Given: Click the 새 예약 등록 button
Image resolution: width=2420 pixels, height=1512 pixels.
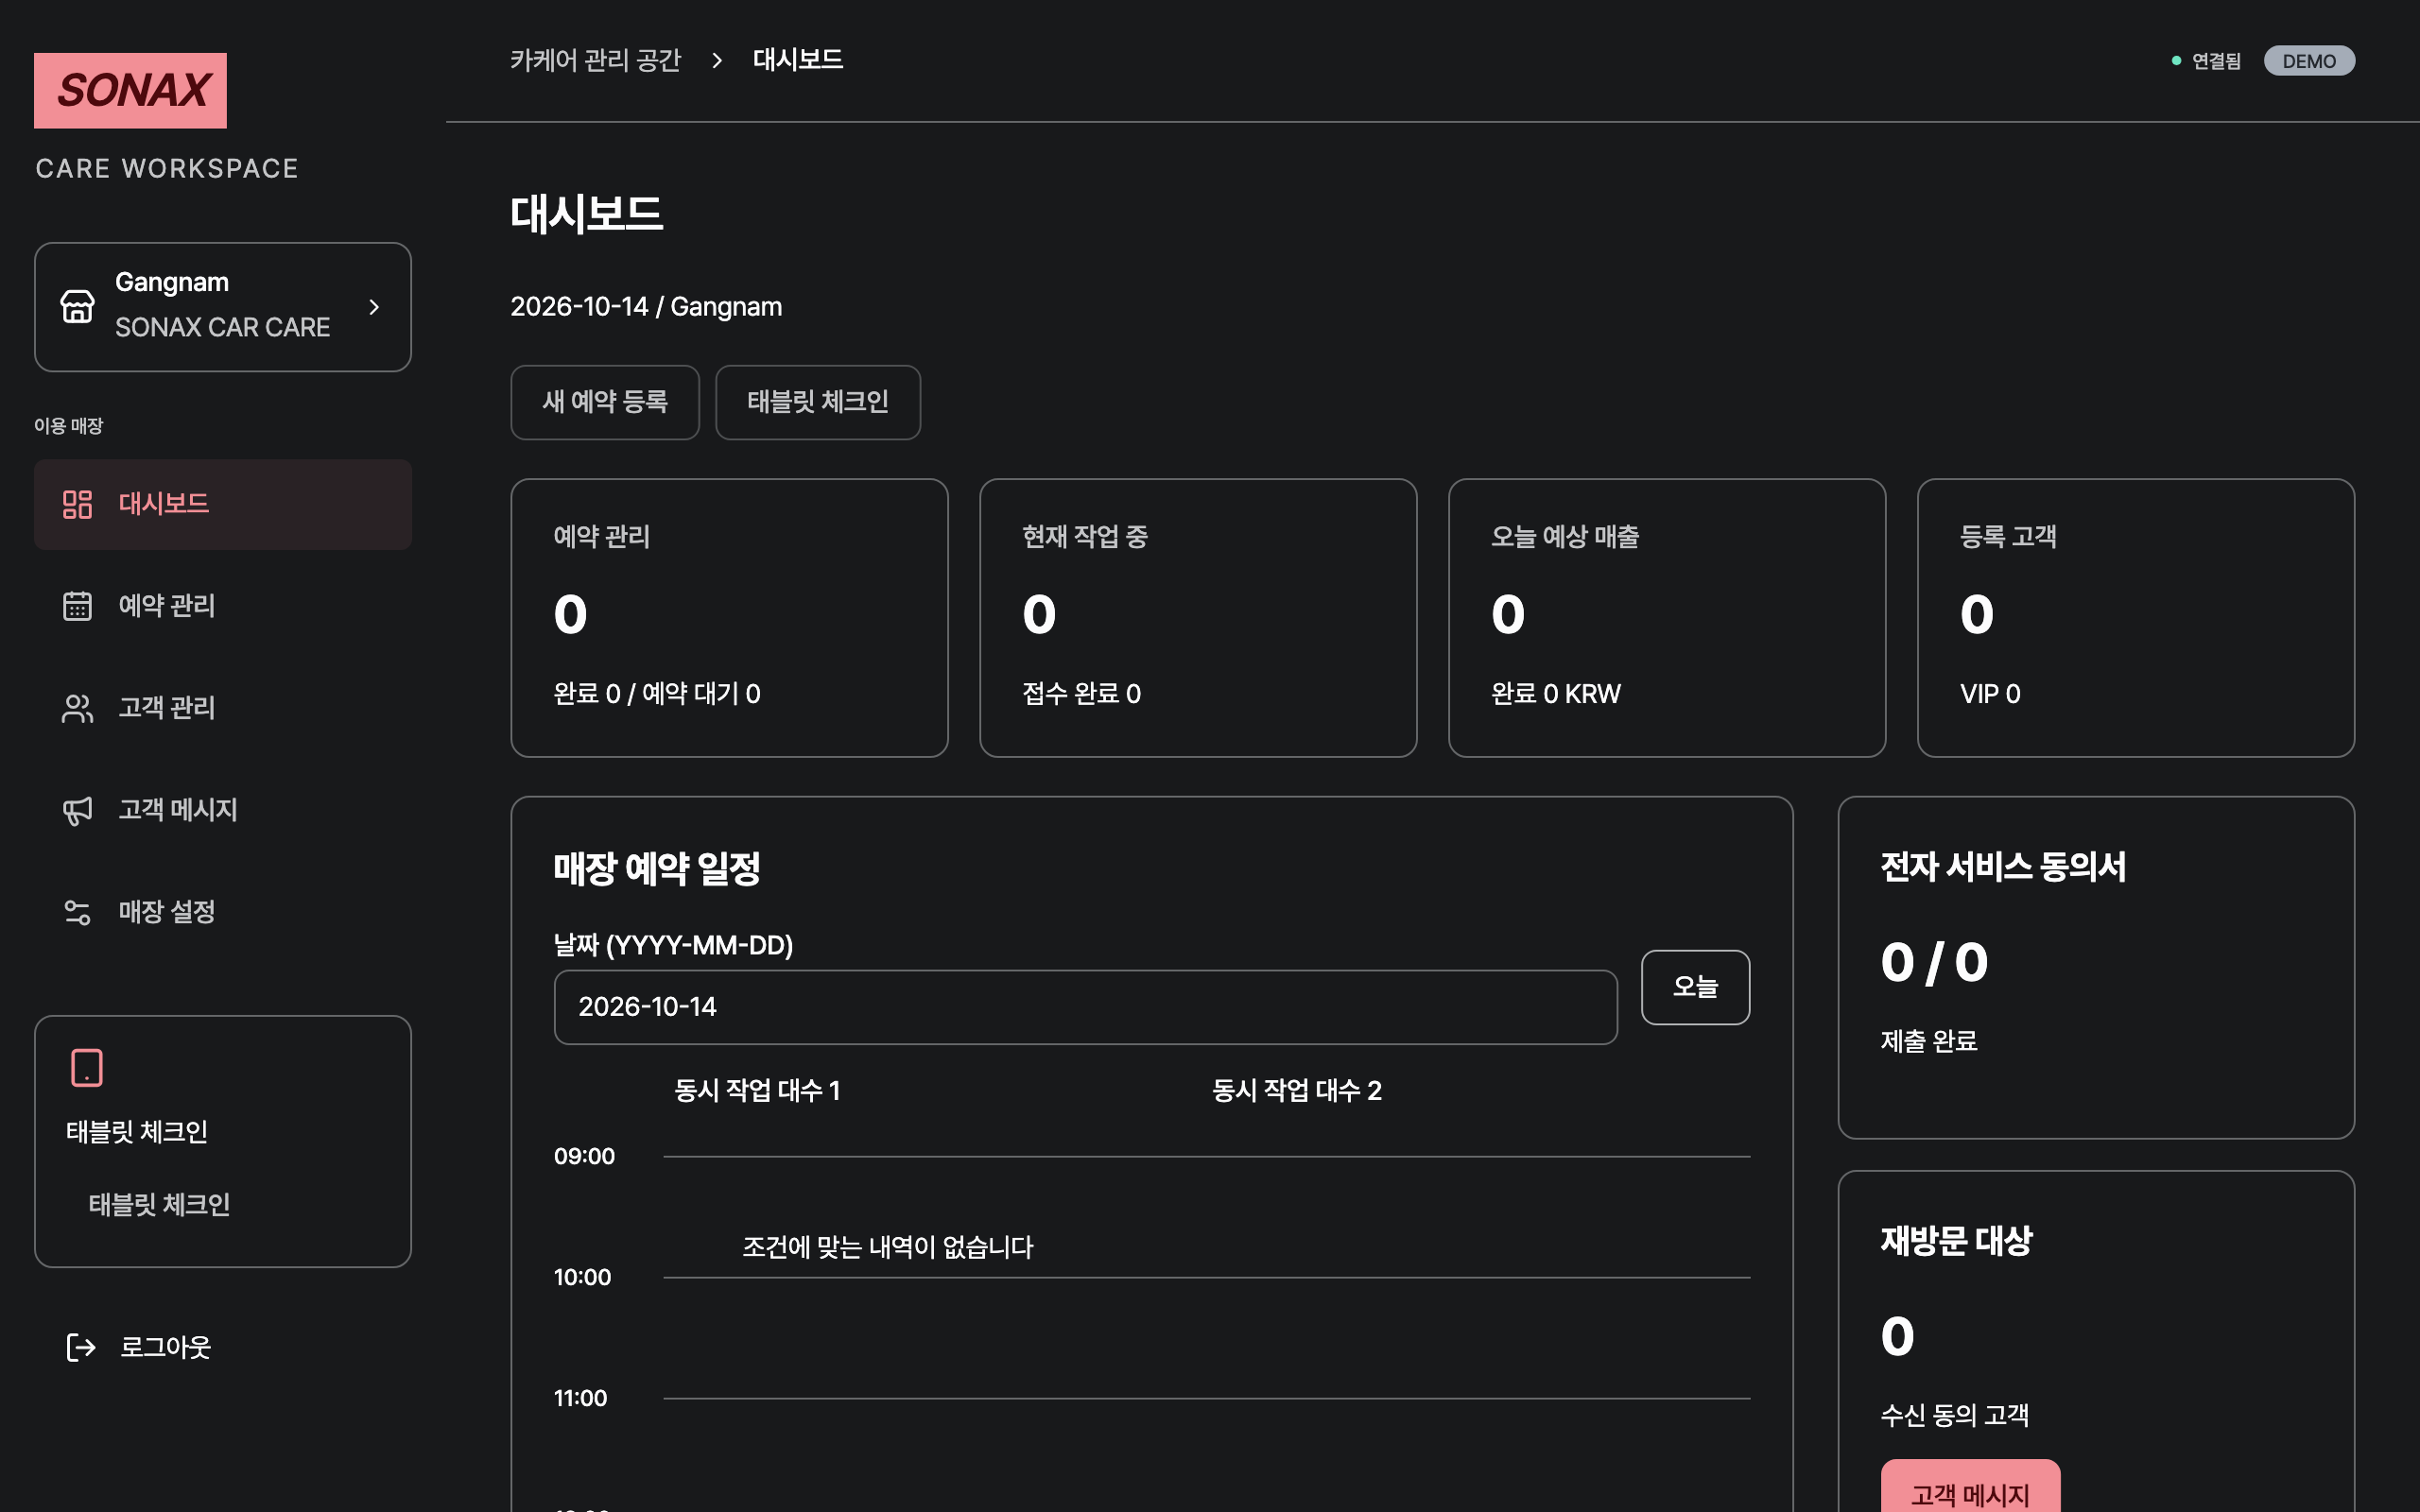Looking at the screenshot, I should (x=605, y=402).
